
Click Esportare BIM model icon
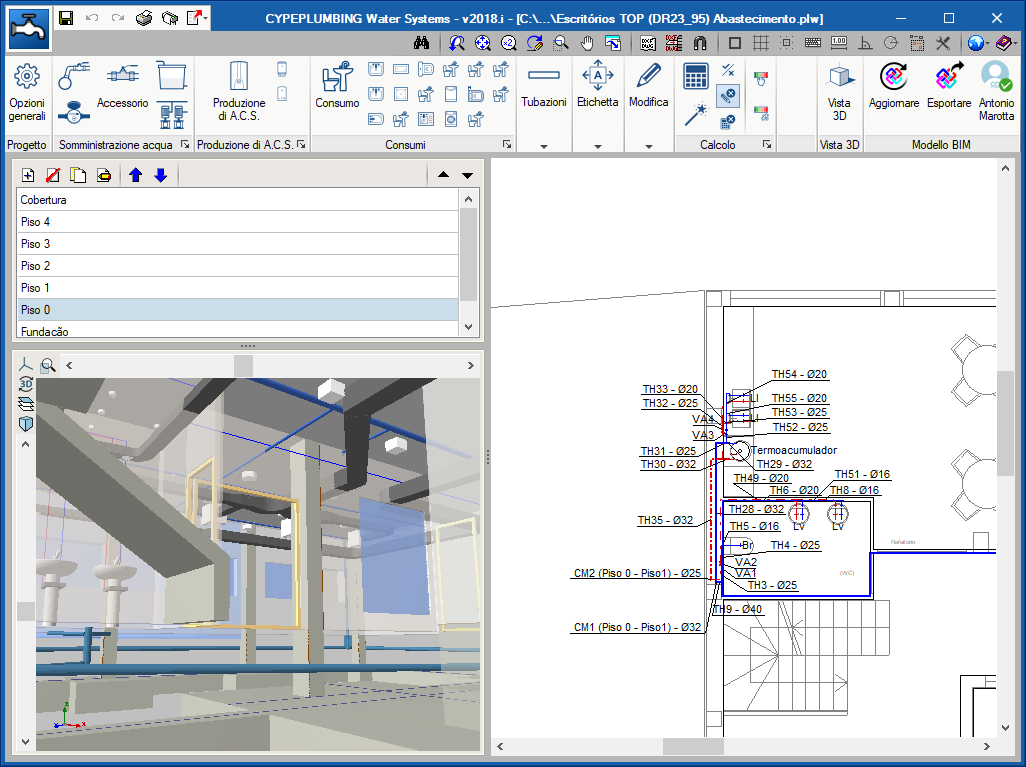click(x=949, y=85)
